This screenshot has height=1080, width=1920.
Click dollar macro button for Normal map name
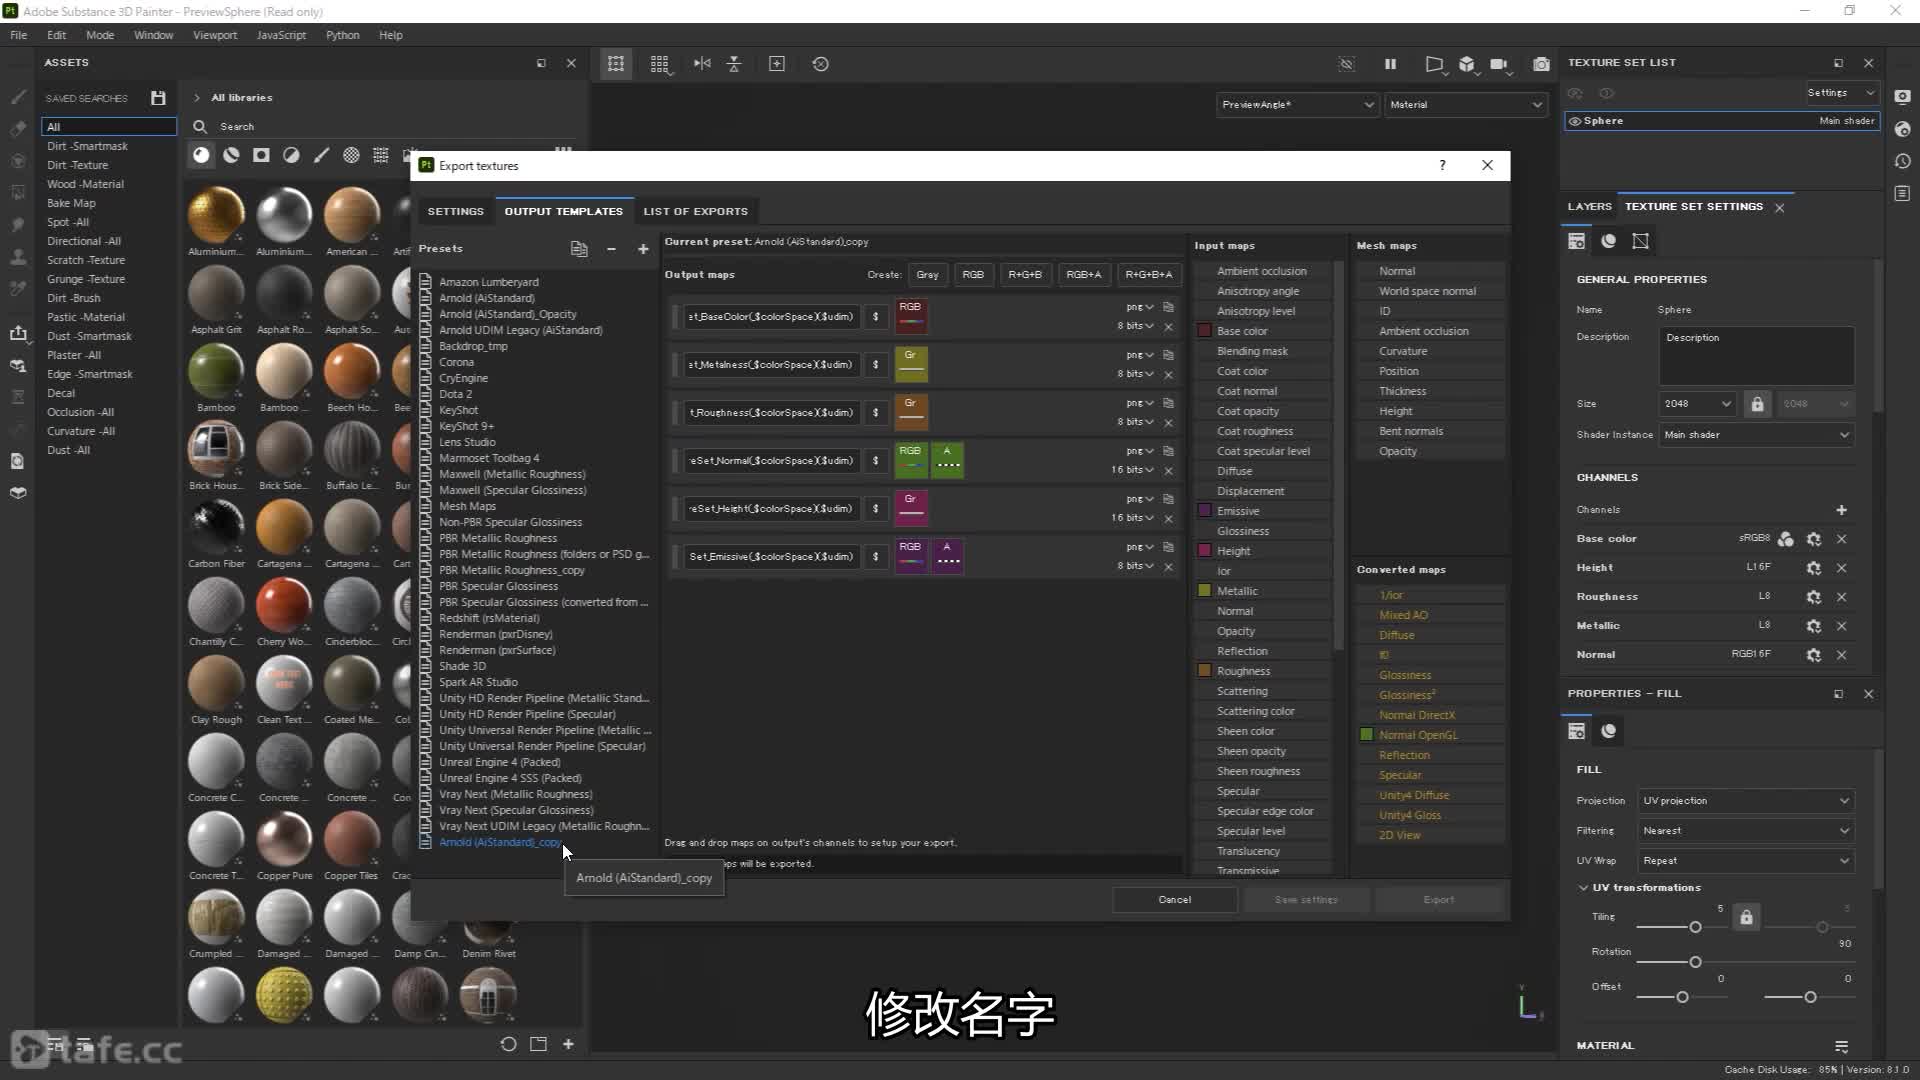click(876, 461)
